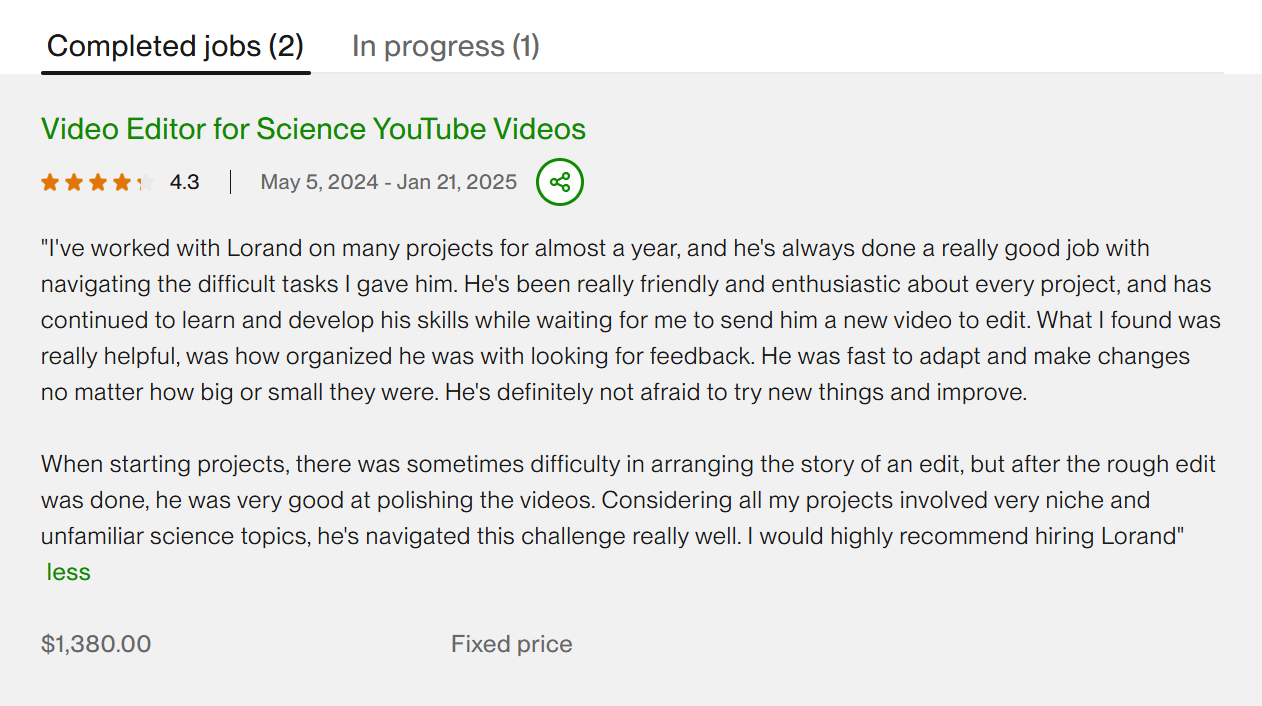Click the partially filled fifth star
Screen dimensions: 1262x706
tap(145, 182)
